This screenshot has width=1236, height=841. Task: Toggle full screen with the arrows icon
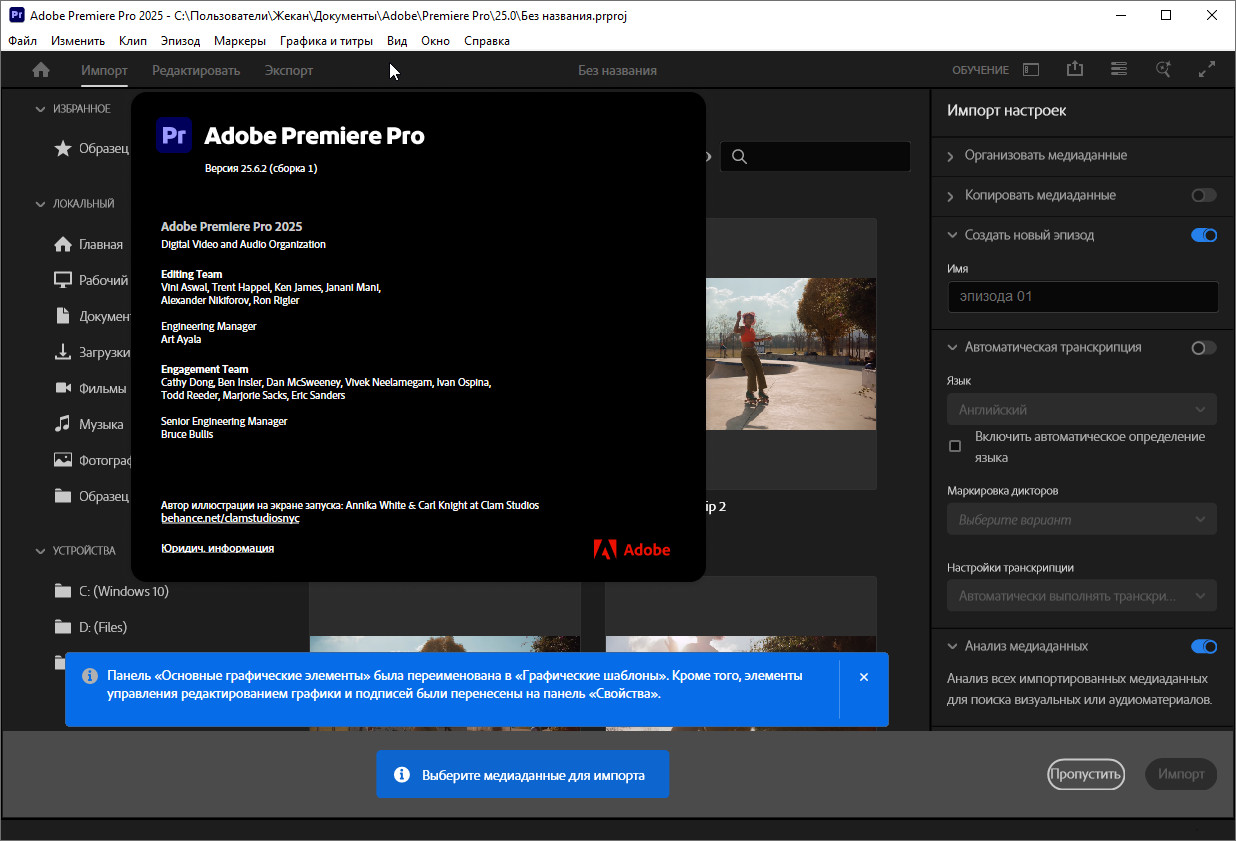1207,70
